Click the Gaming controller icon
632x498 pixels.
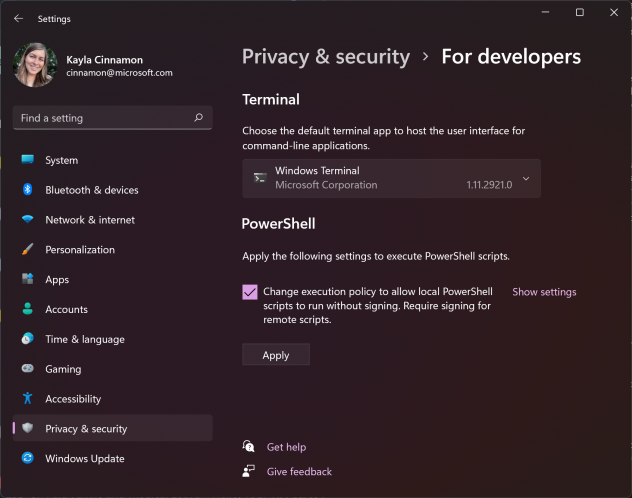27,369
